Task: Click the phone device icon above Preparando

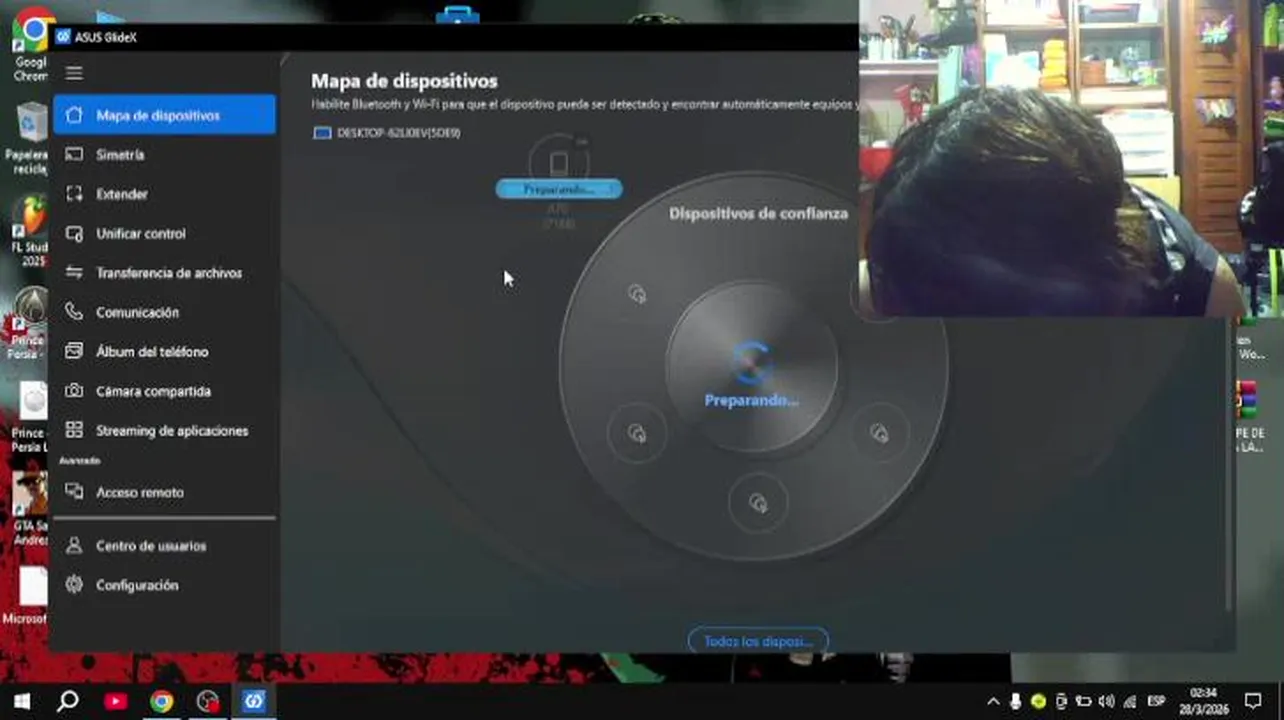Action: tap(559, 161)
